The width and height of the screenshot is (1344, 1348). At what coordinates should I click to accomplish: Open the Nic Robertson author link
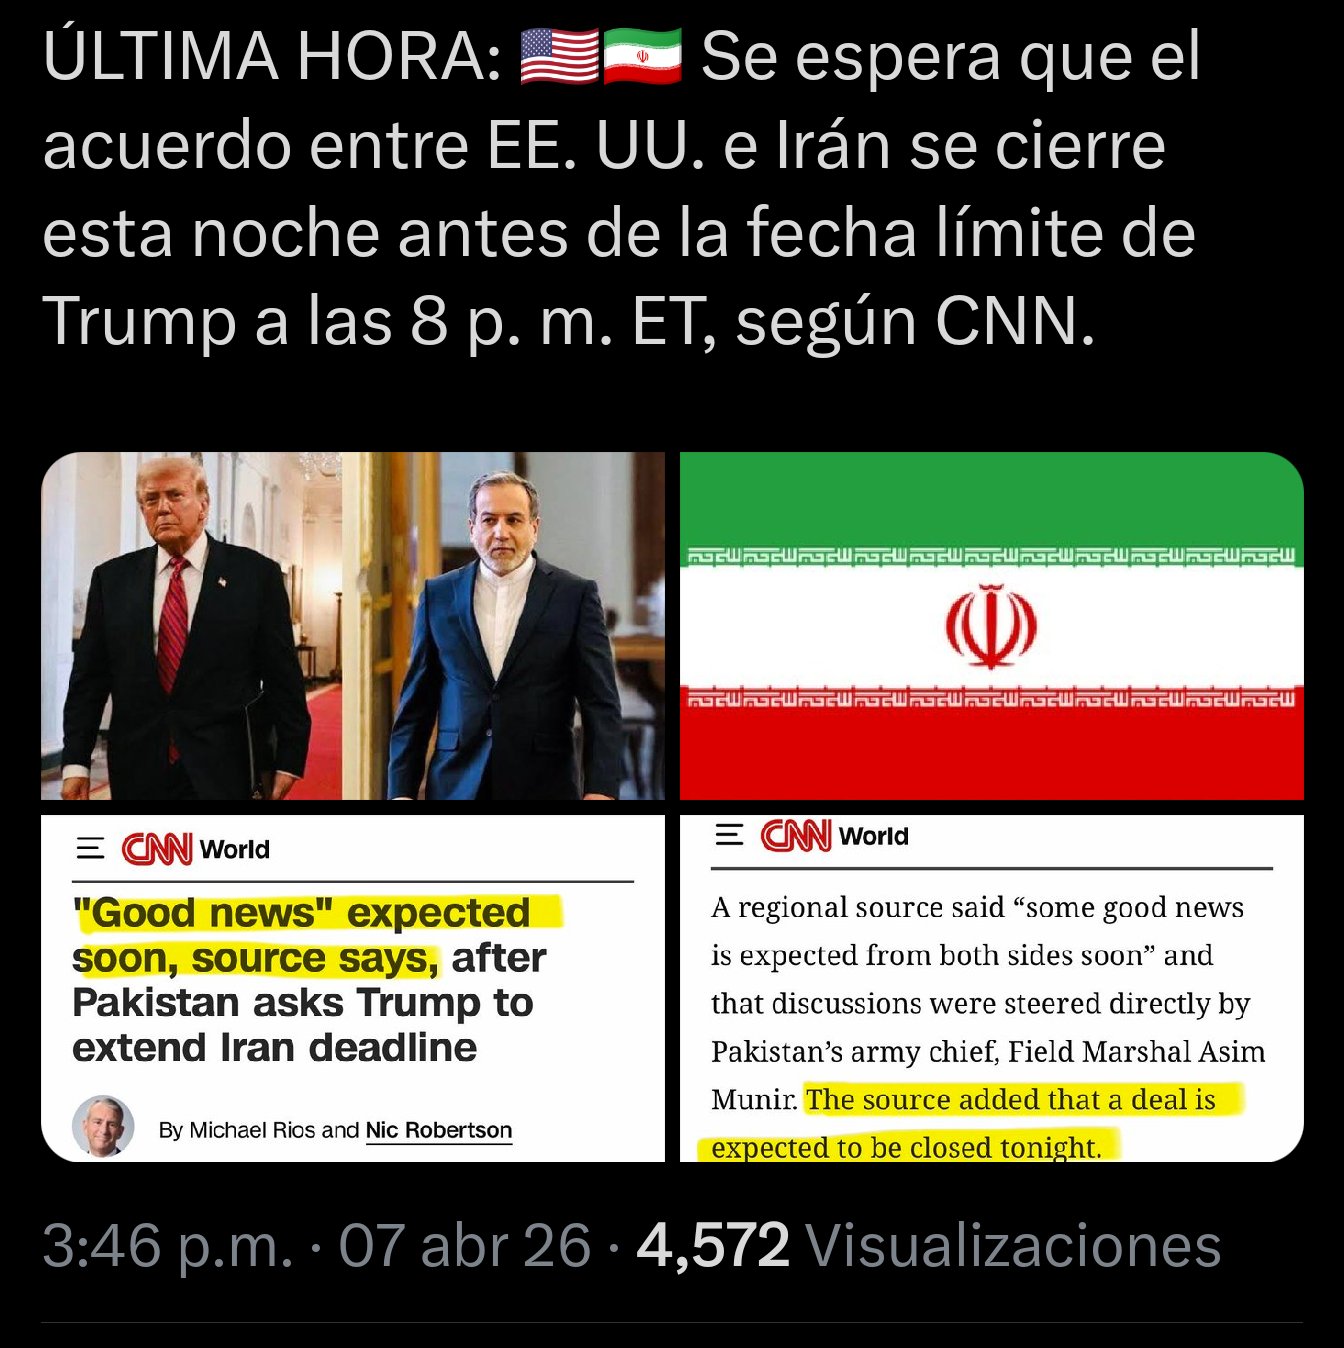(x=439, y=1130)
